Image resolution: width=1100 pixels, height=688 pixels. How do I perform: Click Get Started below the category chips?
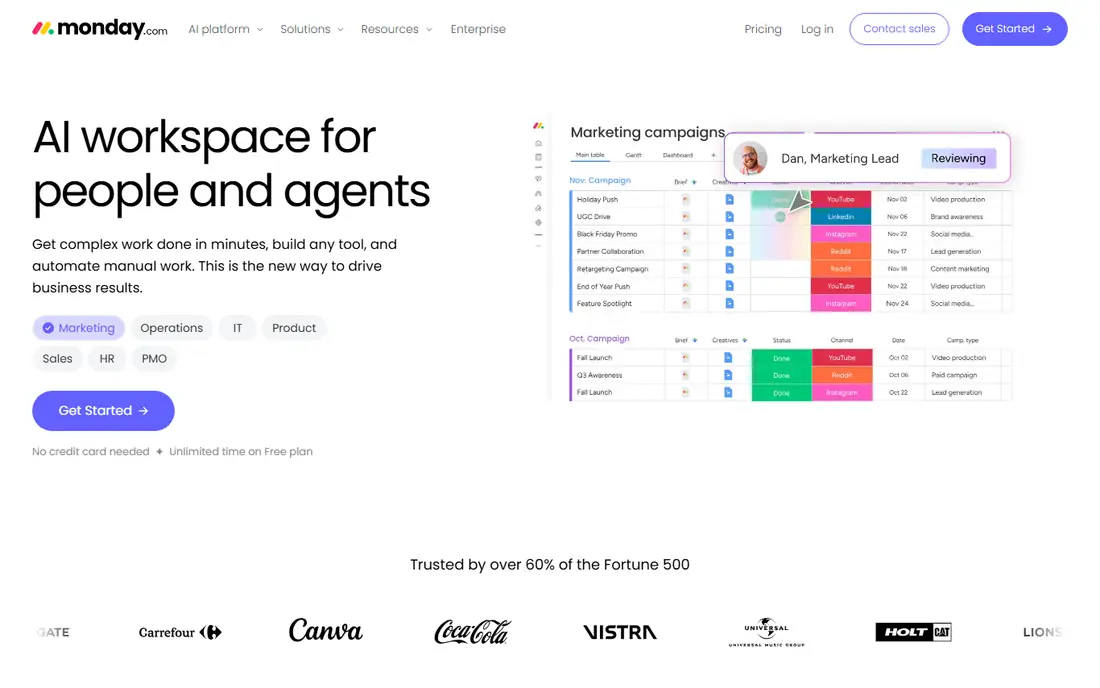103,410
